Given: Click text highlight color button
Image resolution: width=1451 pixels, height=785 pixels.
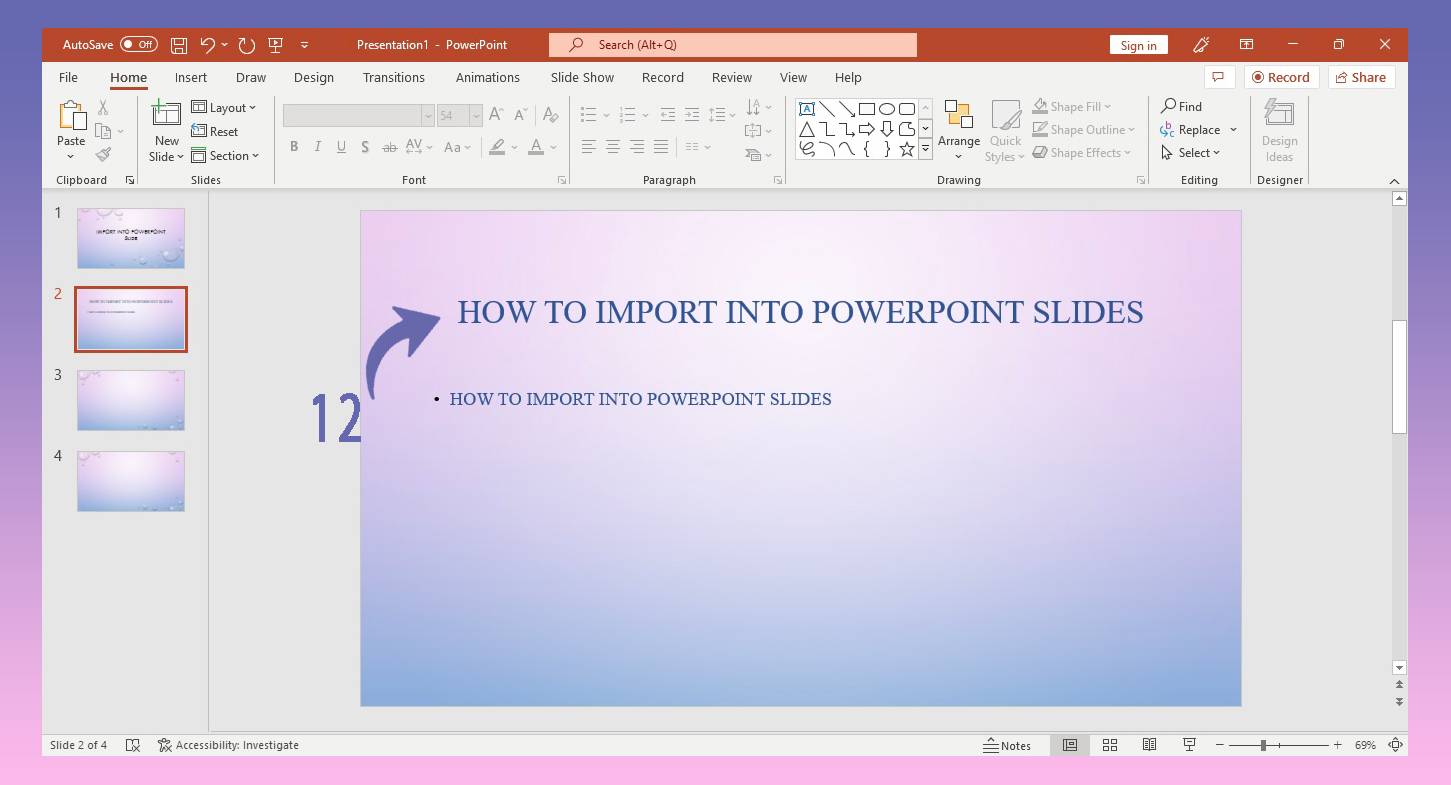Looking at the screenshot, I should (x=497, y=147).
